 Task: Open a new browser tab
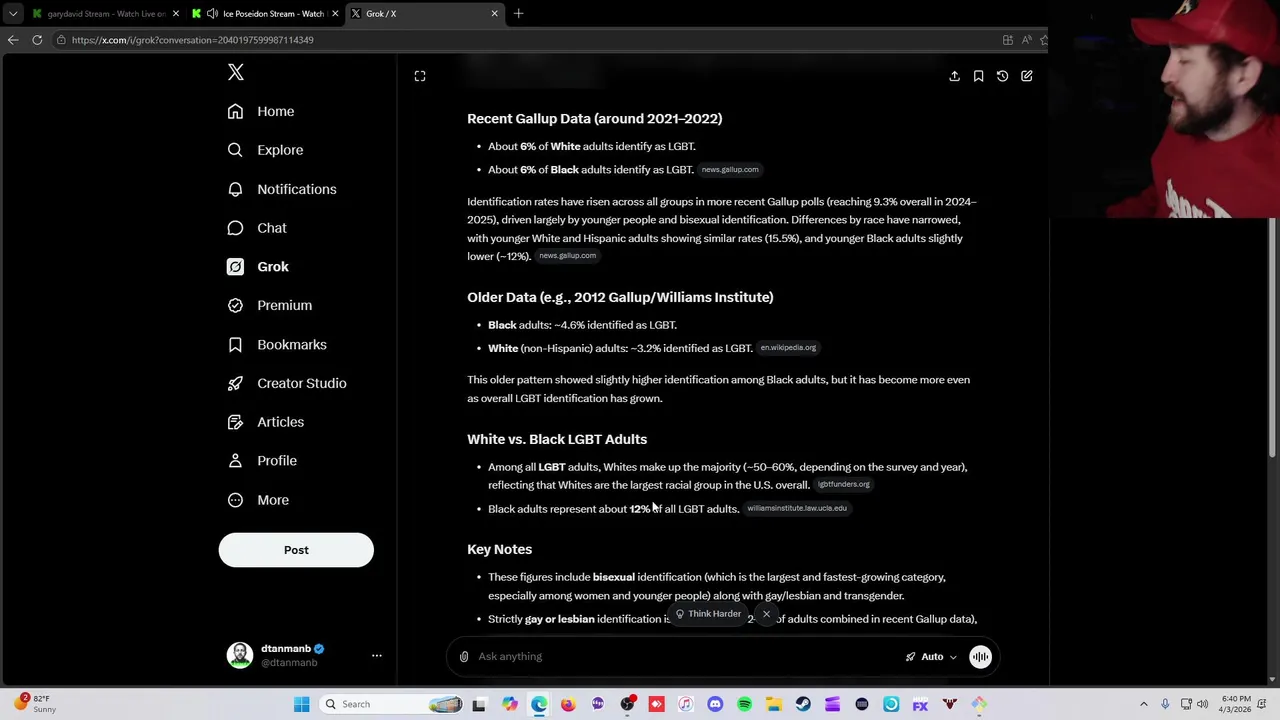tap(518, 14)
